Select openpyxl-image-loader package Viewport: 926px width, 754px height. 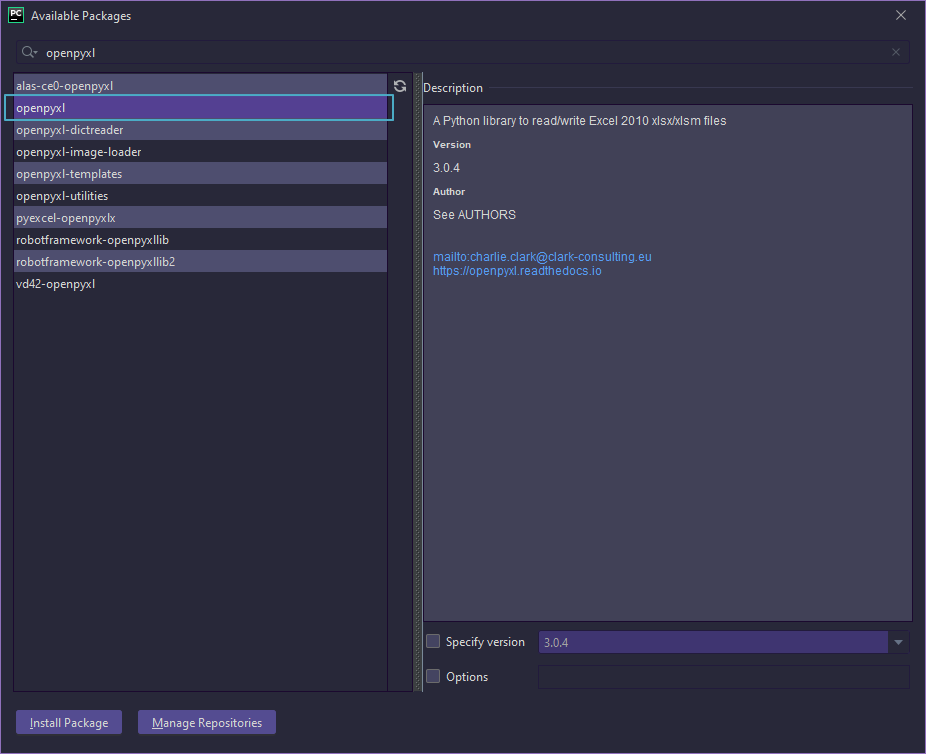[x=201, y=152]
